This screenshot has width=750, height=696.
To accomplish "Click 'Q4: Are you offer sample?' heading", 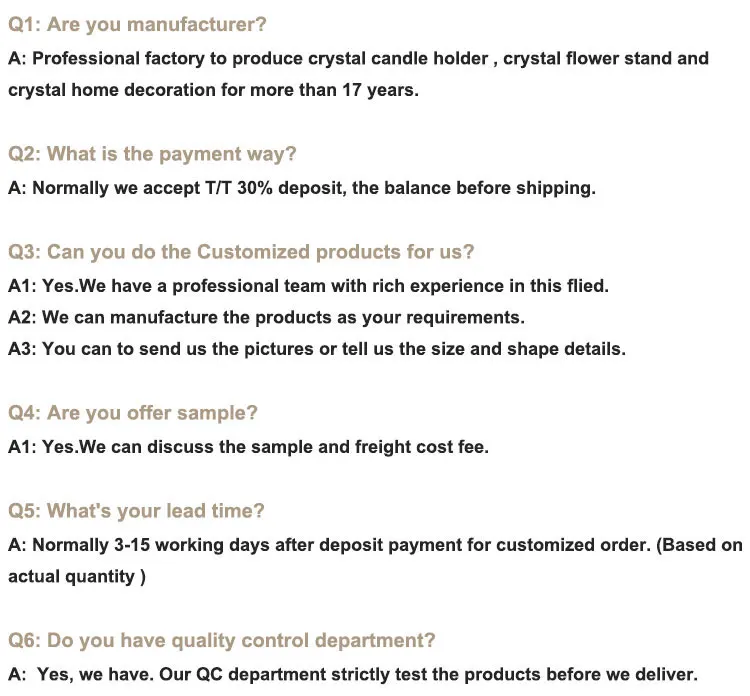I will click(133, 413).
